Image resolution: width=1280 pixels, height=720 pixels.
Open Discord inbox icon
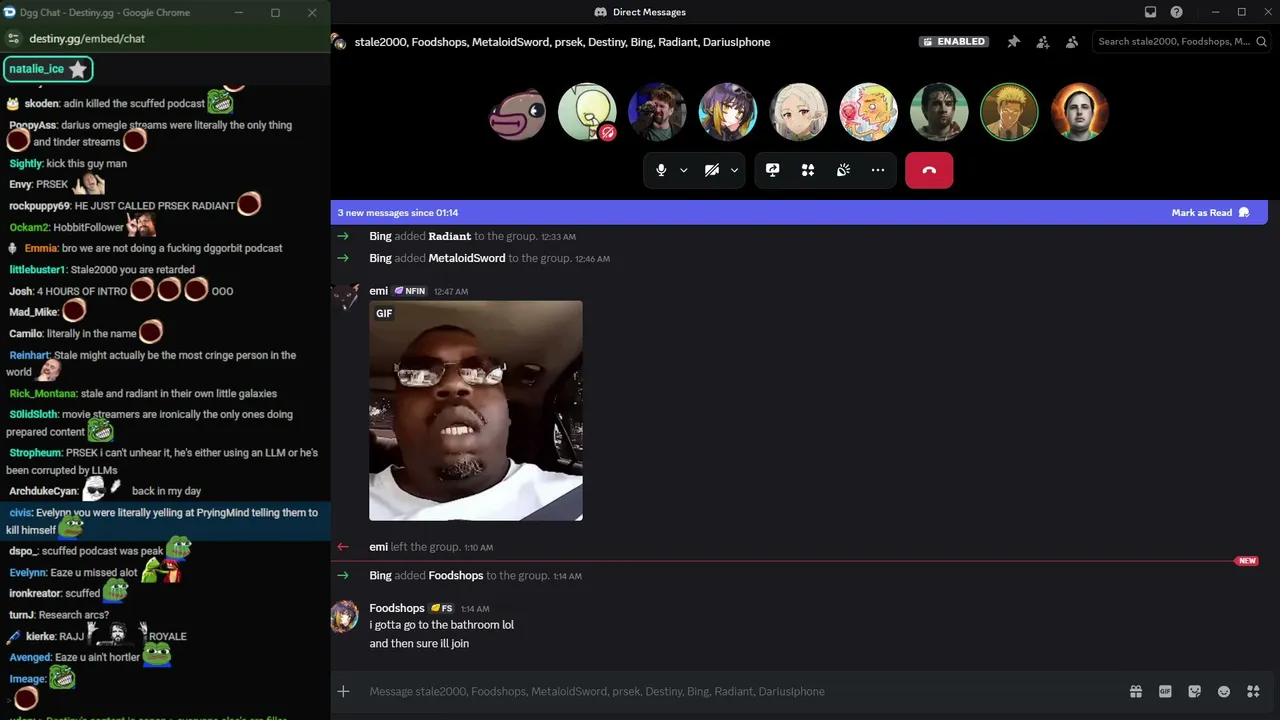[1151, 12]
